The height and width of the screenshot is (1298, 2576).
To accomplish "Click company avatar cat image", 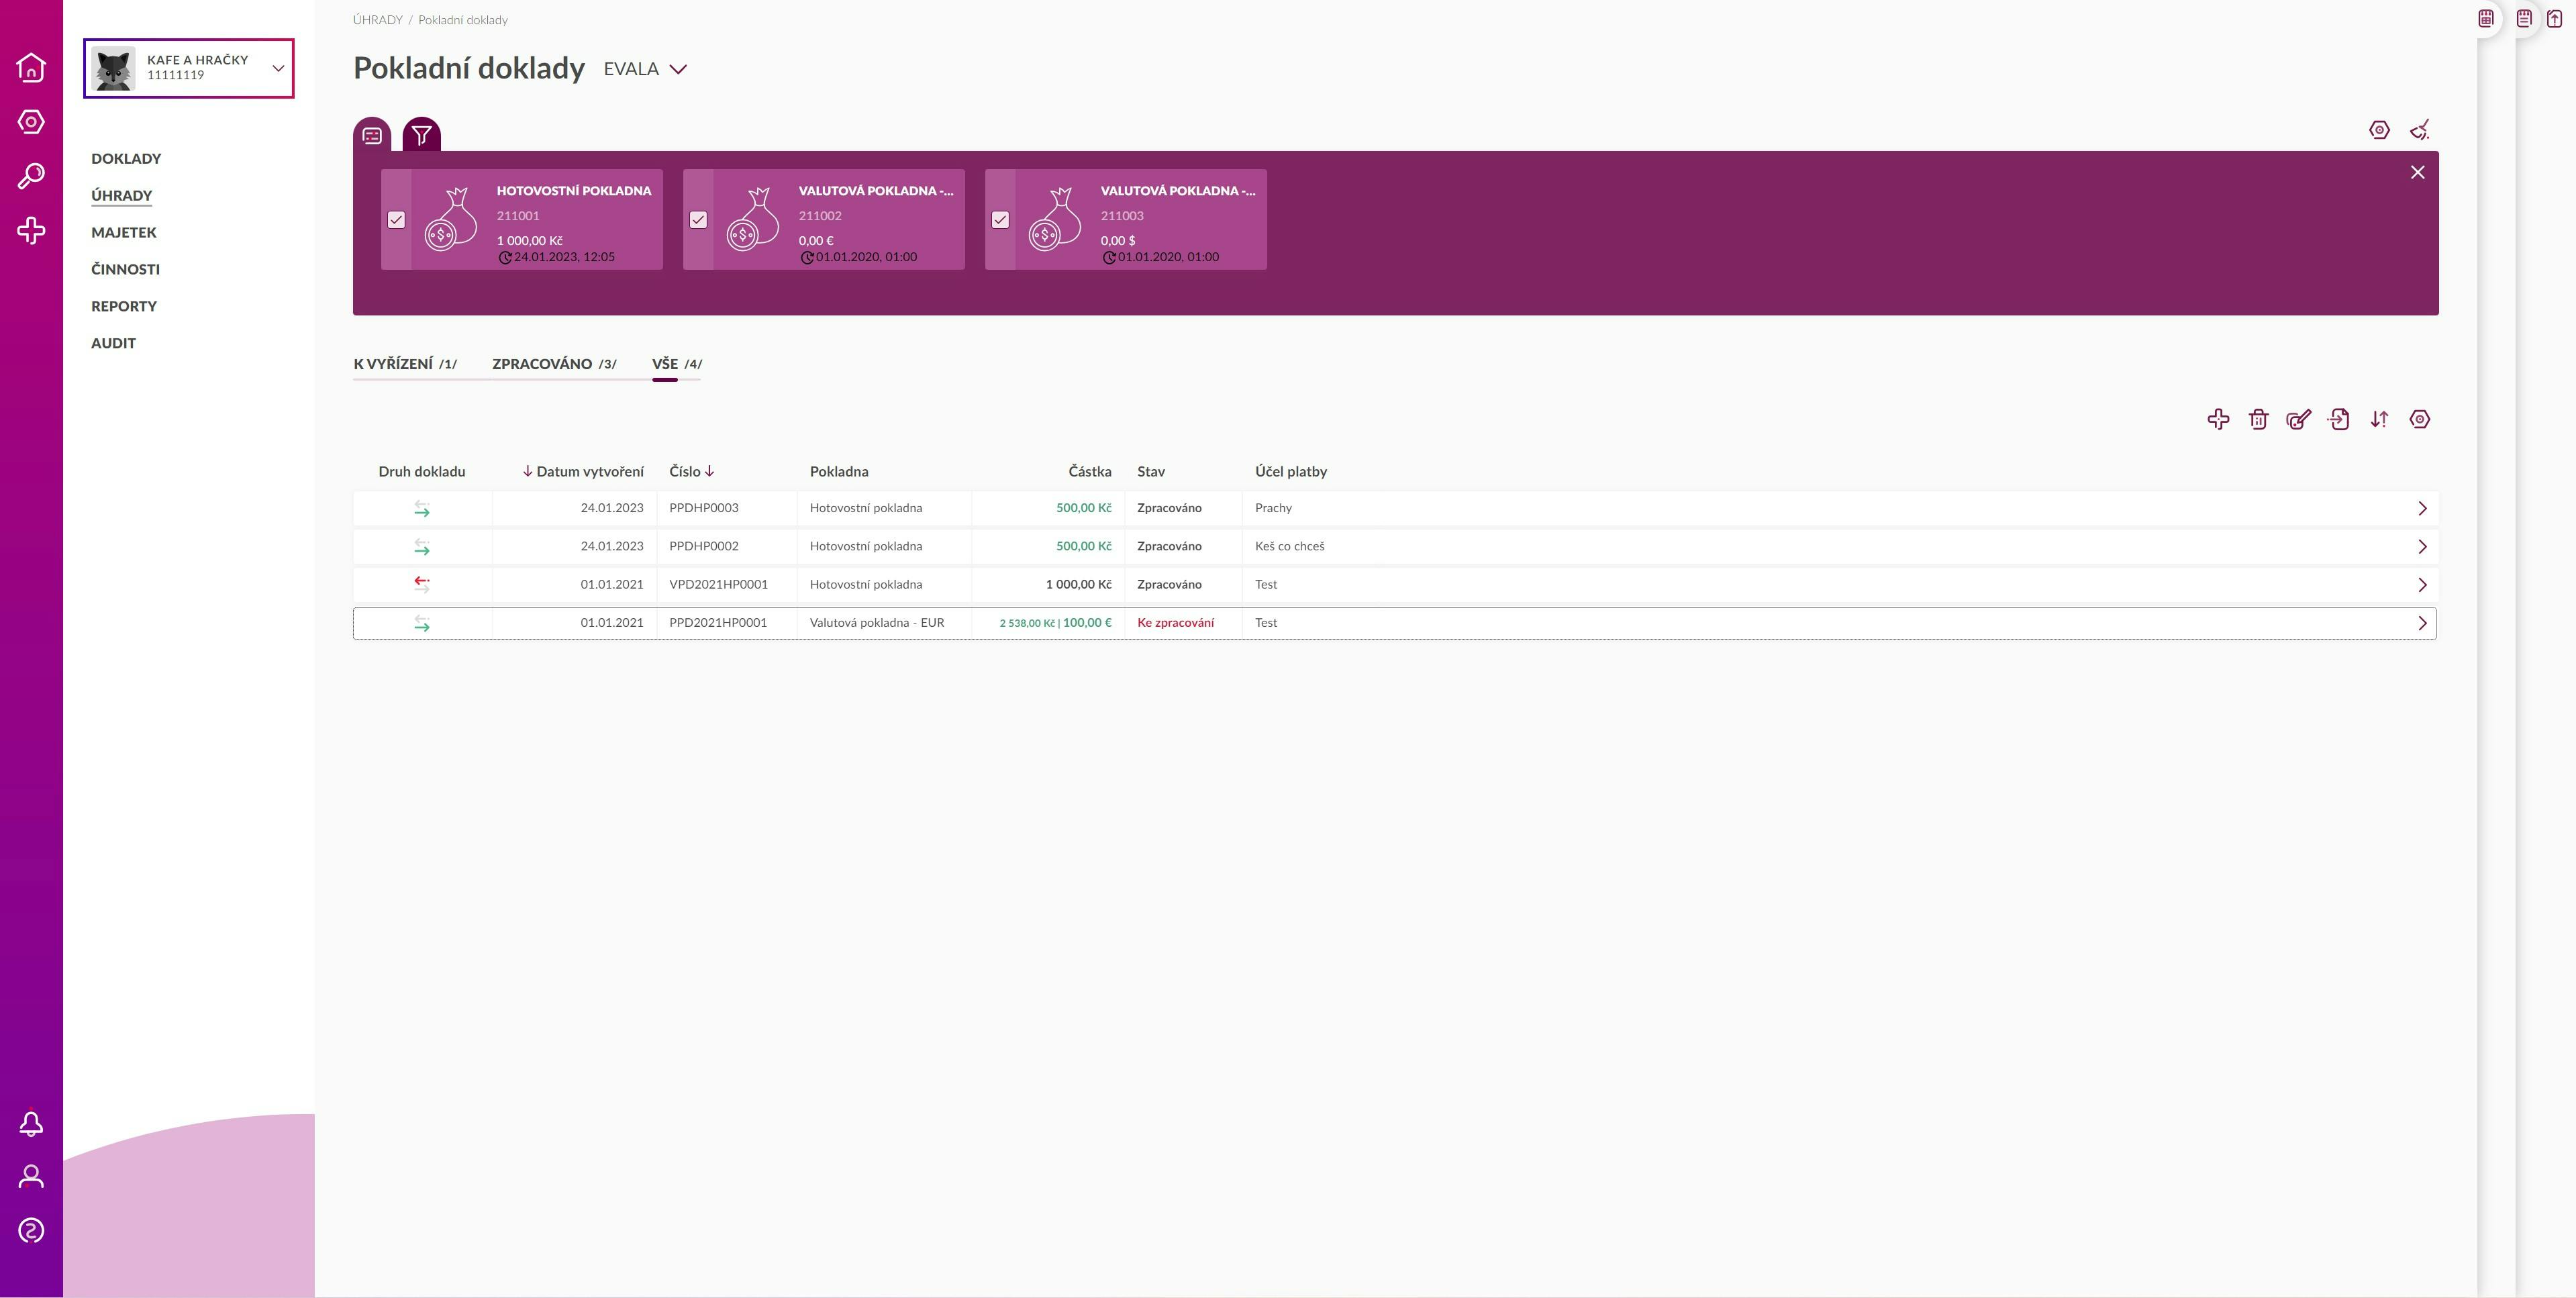I will coord(113,68).
